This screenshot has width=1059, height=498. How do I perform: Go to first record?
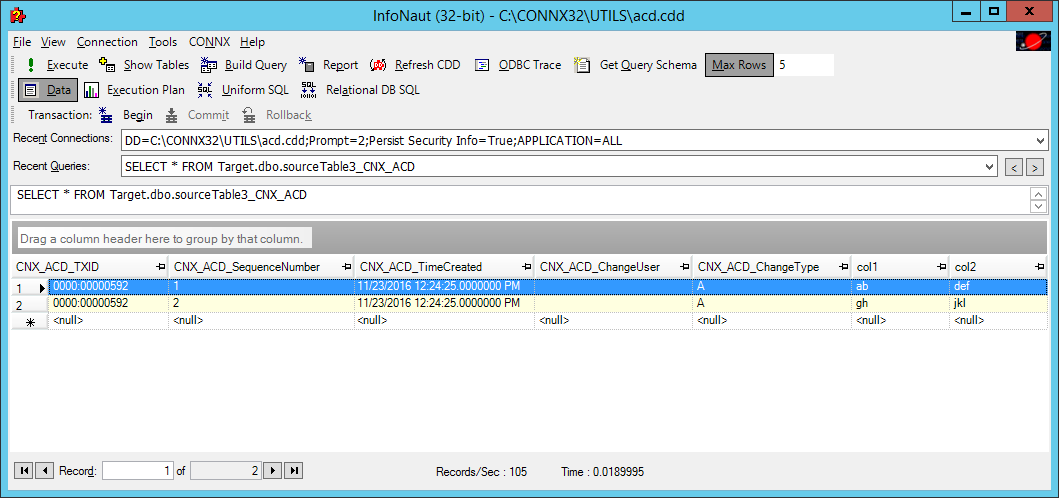23,470
